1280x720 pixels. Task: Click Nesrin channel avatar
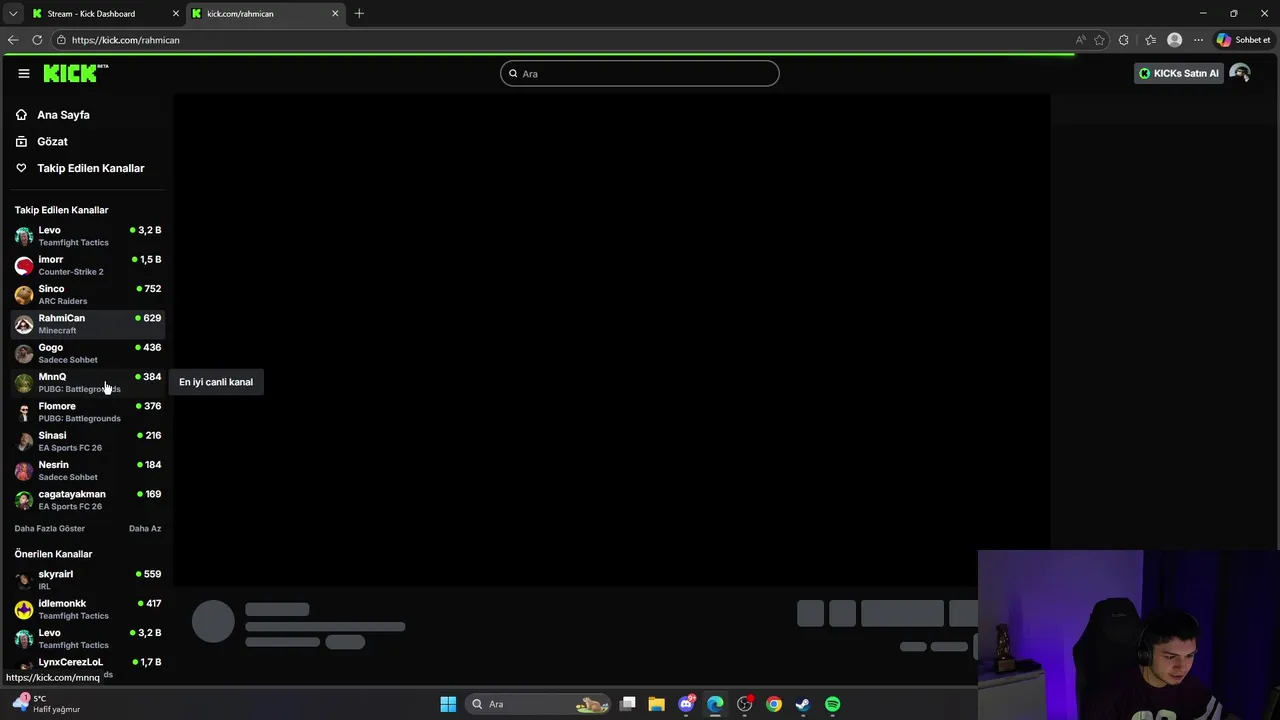click(x=24, y=471)
